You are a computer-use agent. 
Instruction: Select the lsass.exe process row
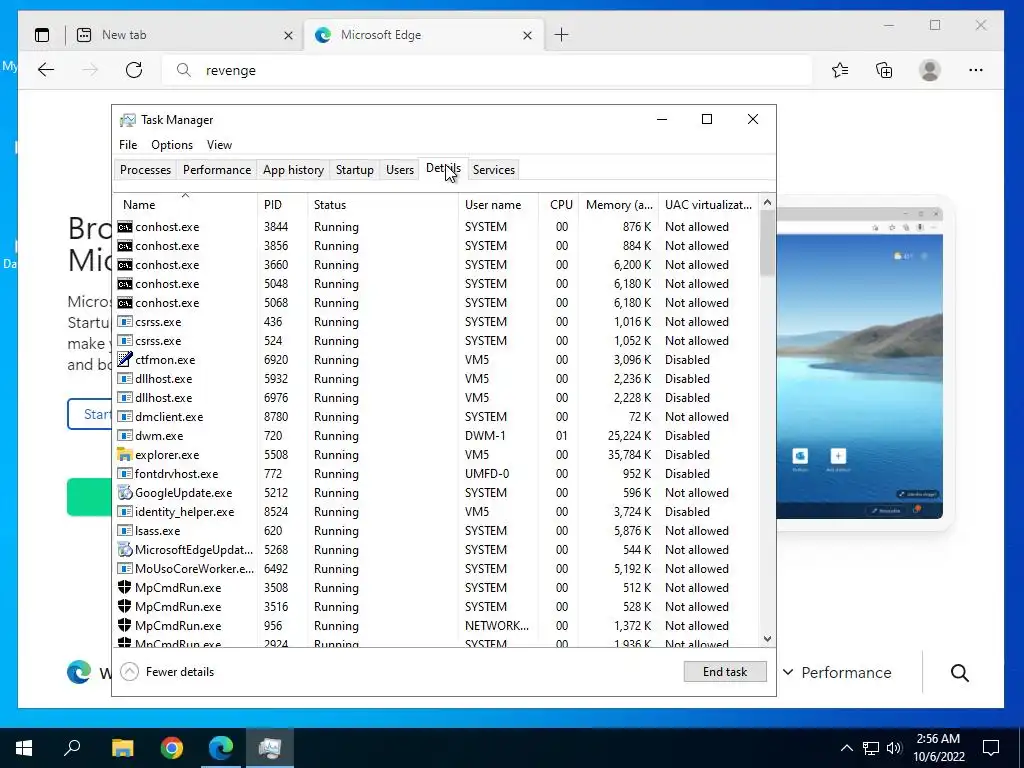pyautogui.click(x=436, y=530)
